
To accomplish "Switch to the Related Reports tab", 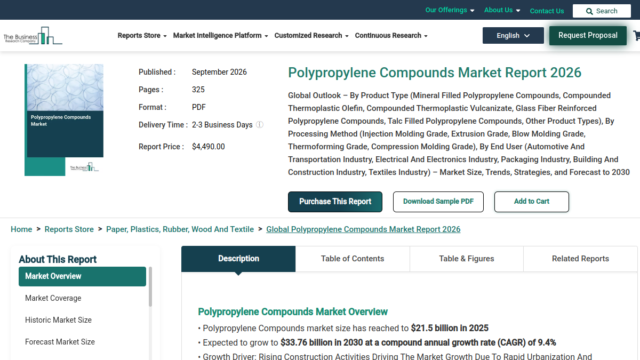I will (580, 259).
